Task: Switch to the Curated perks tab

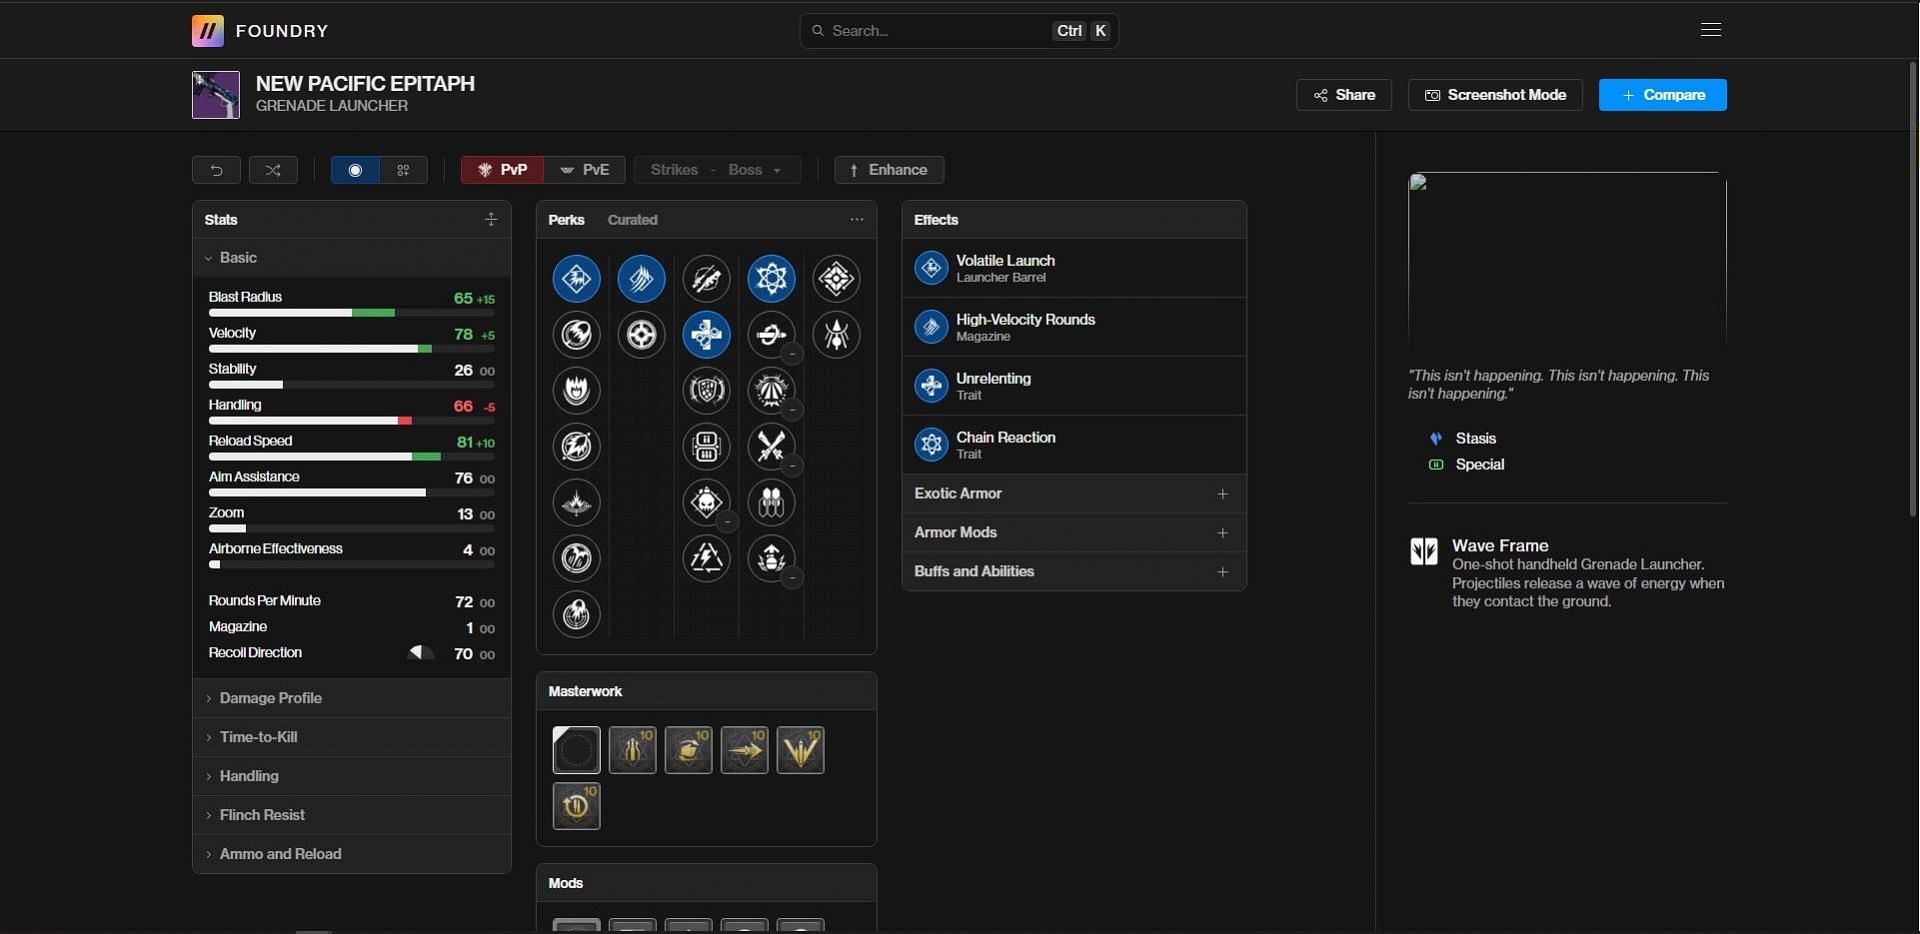Action: (632, 220)
